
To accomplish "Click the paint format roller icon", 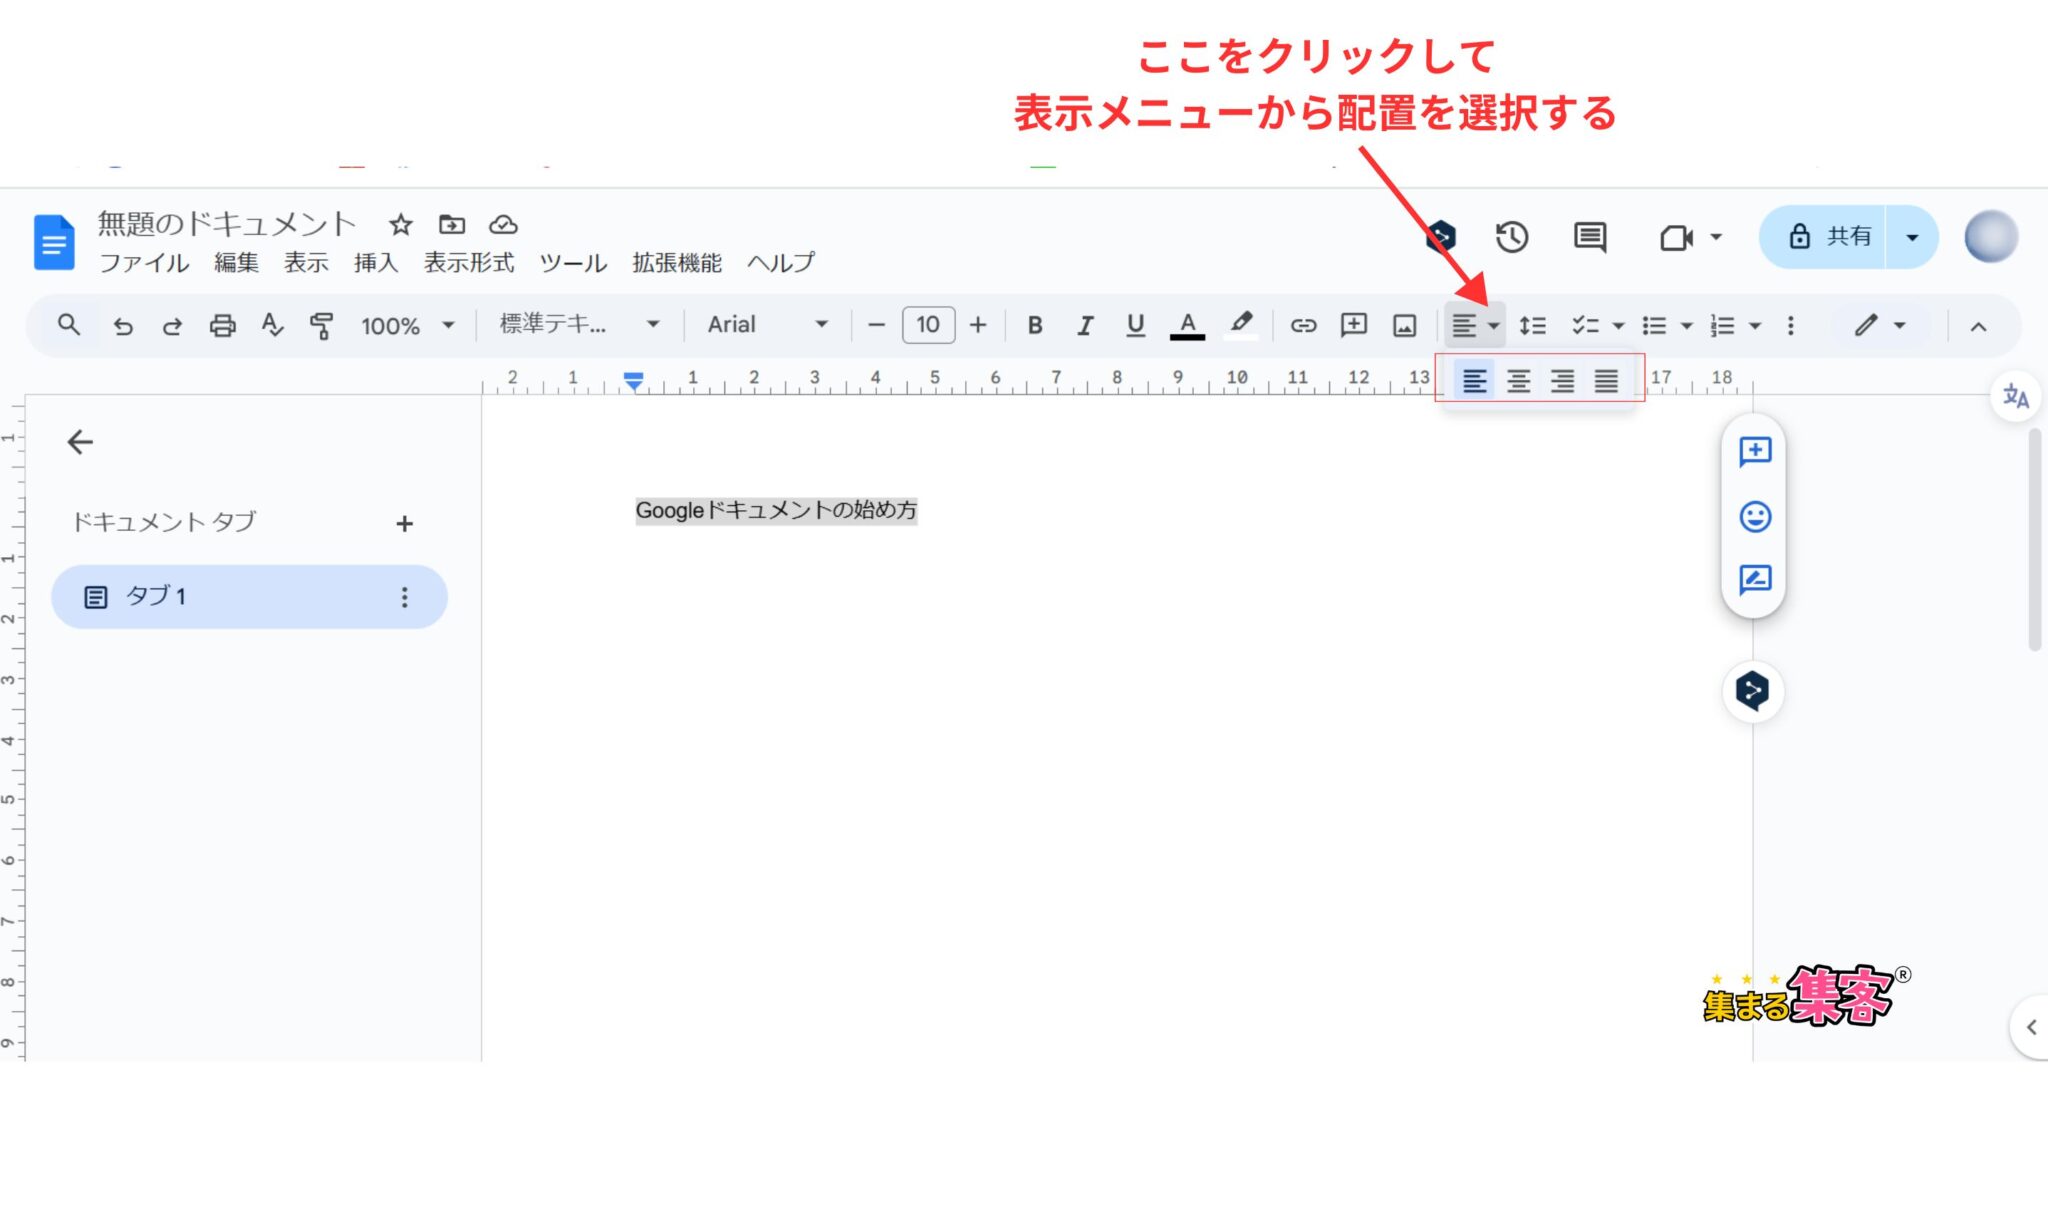I will point(321,326).
